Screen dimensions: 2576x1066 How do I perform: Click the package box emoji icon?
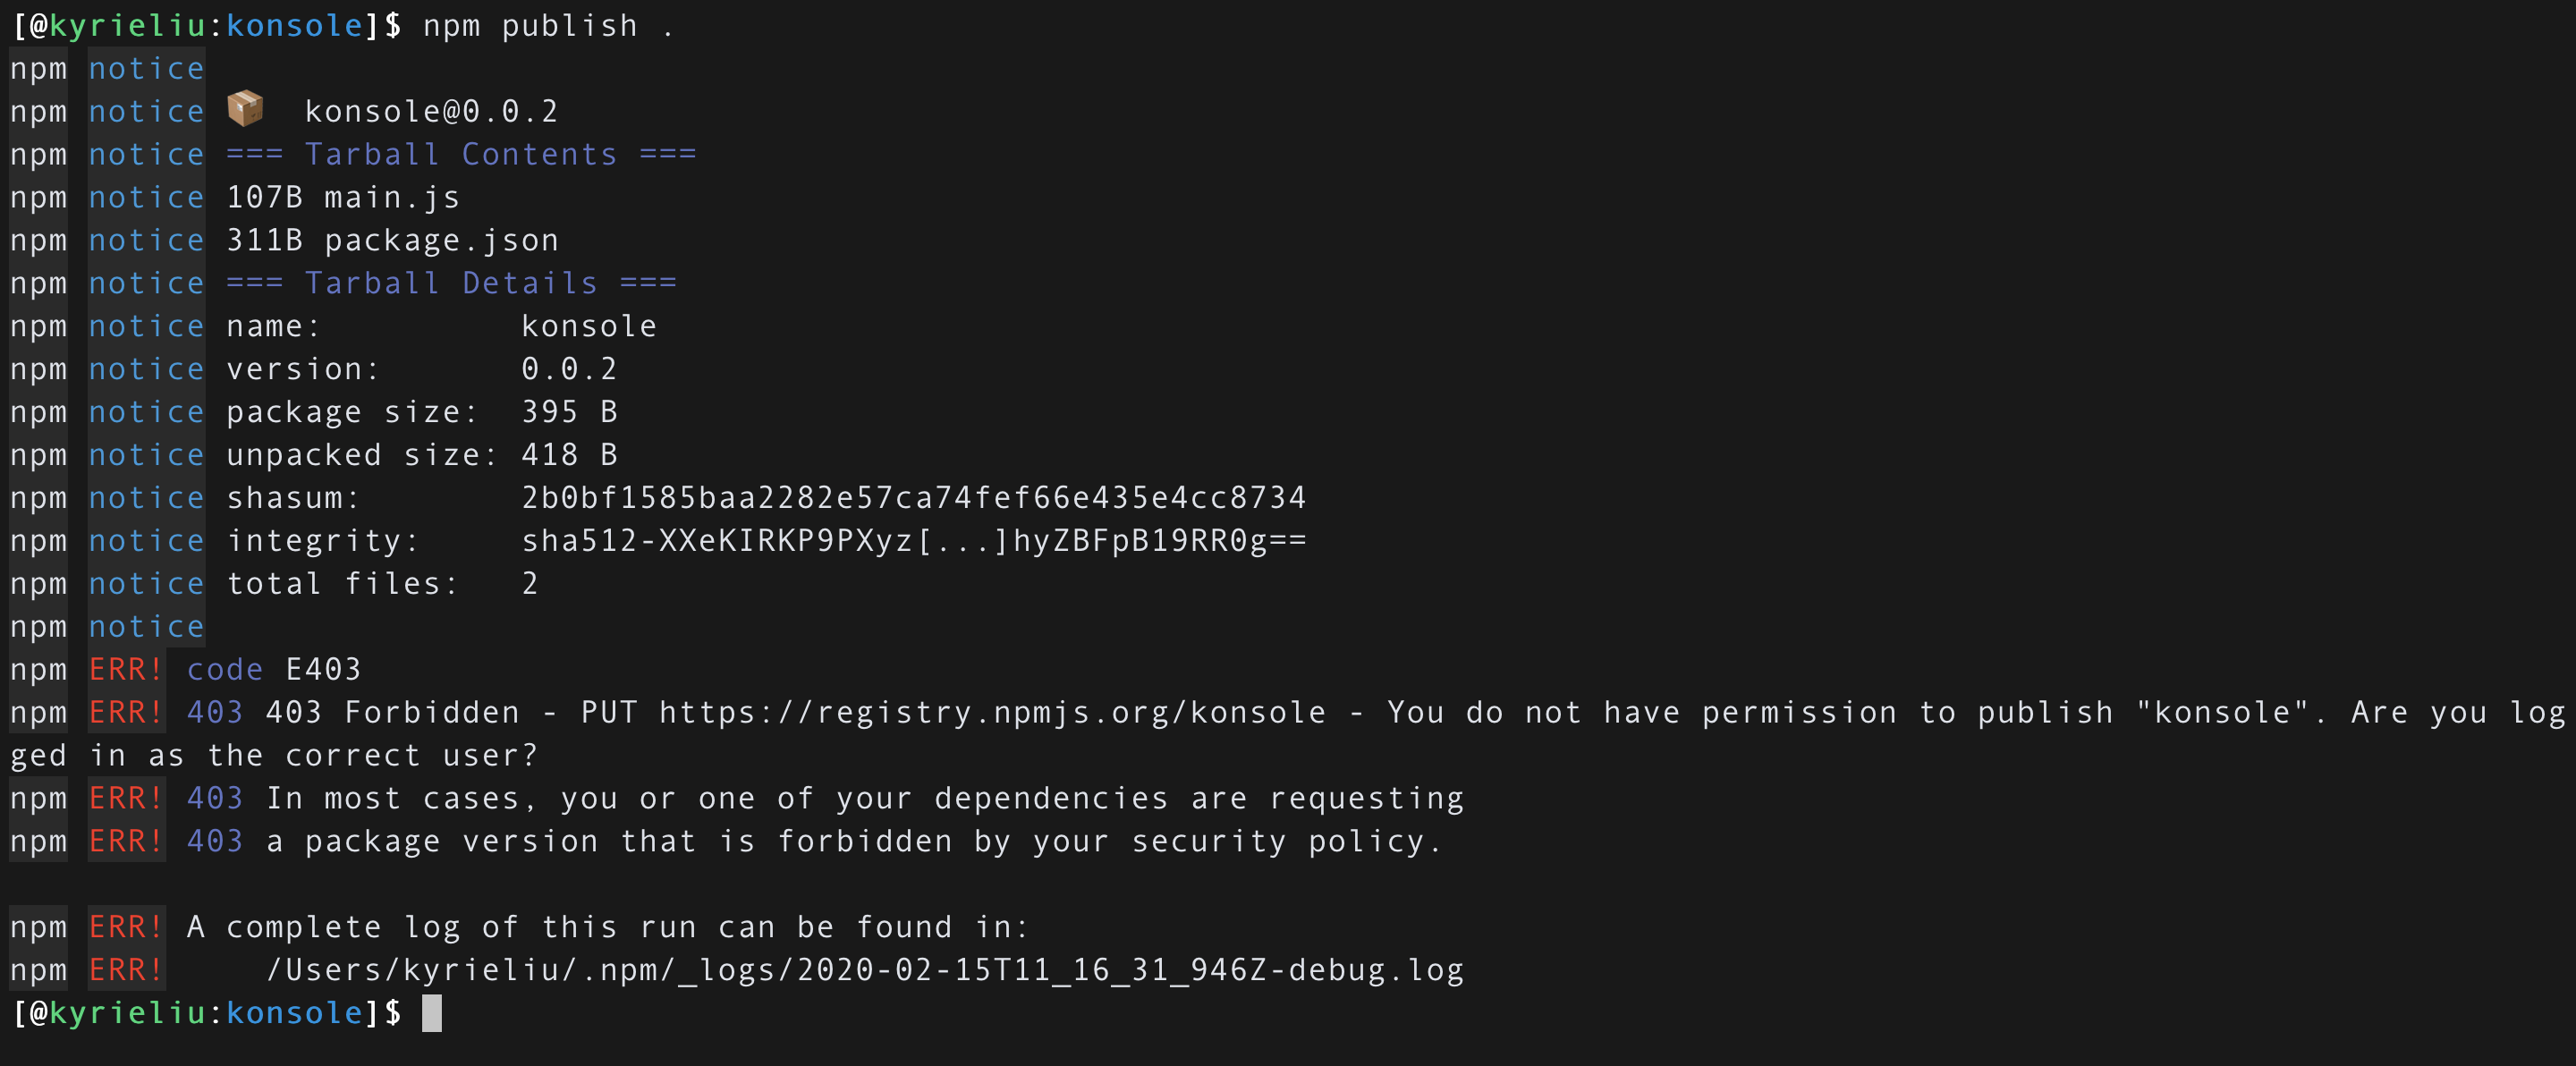point(245,109)
